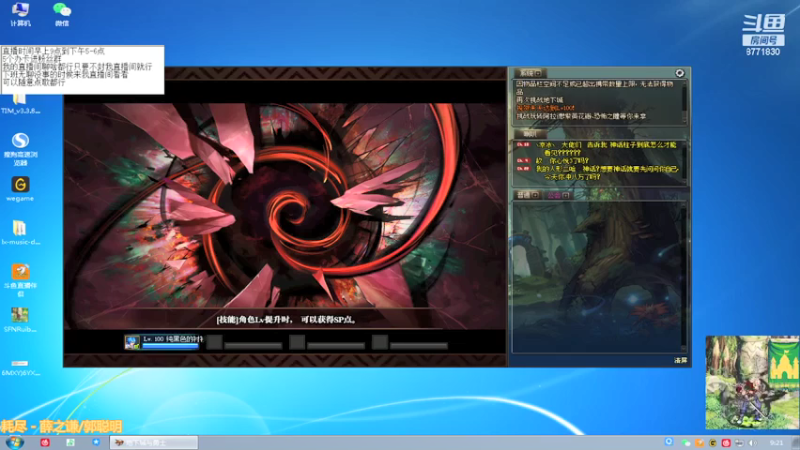Click the red tray icon
The image size is (800, 450).
click(726, 443)
